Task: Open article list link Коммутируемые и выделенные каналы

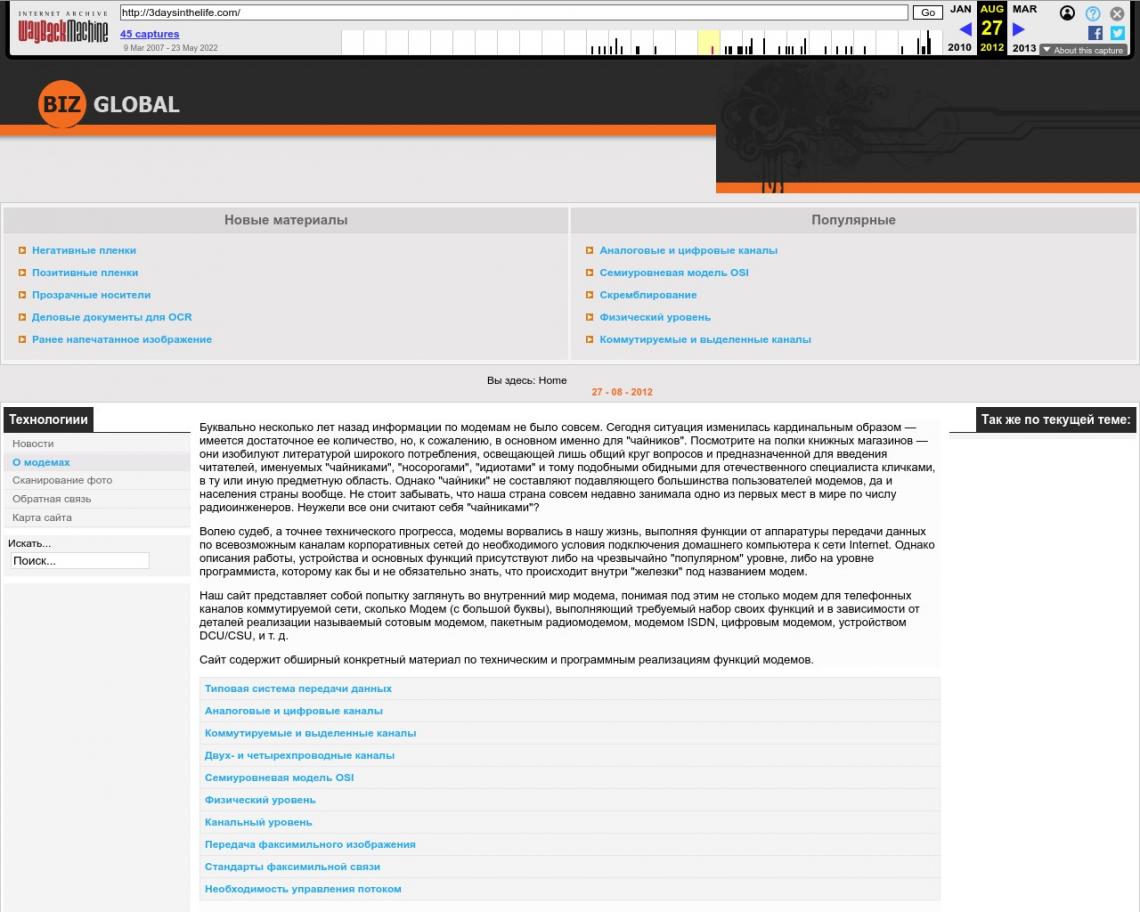Action: pos(310,733)
